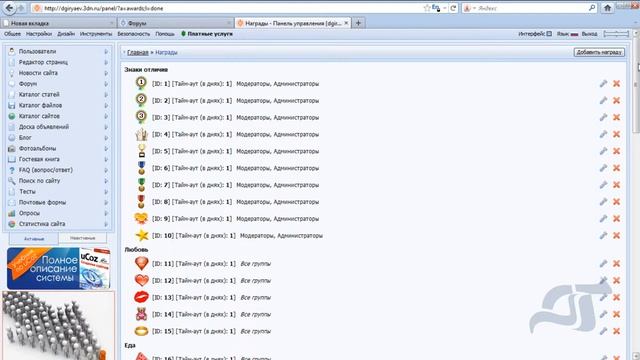Select the Активные modules tab

click(x=34, y=238)
